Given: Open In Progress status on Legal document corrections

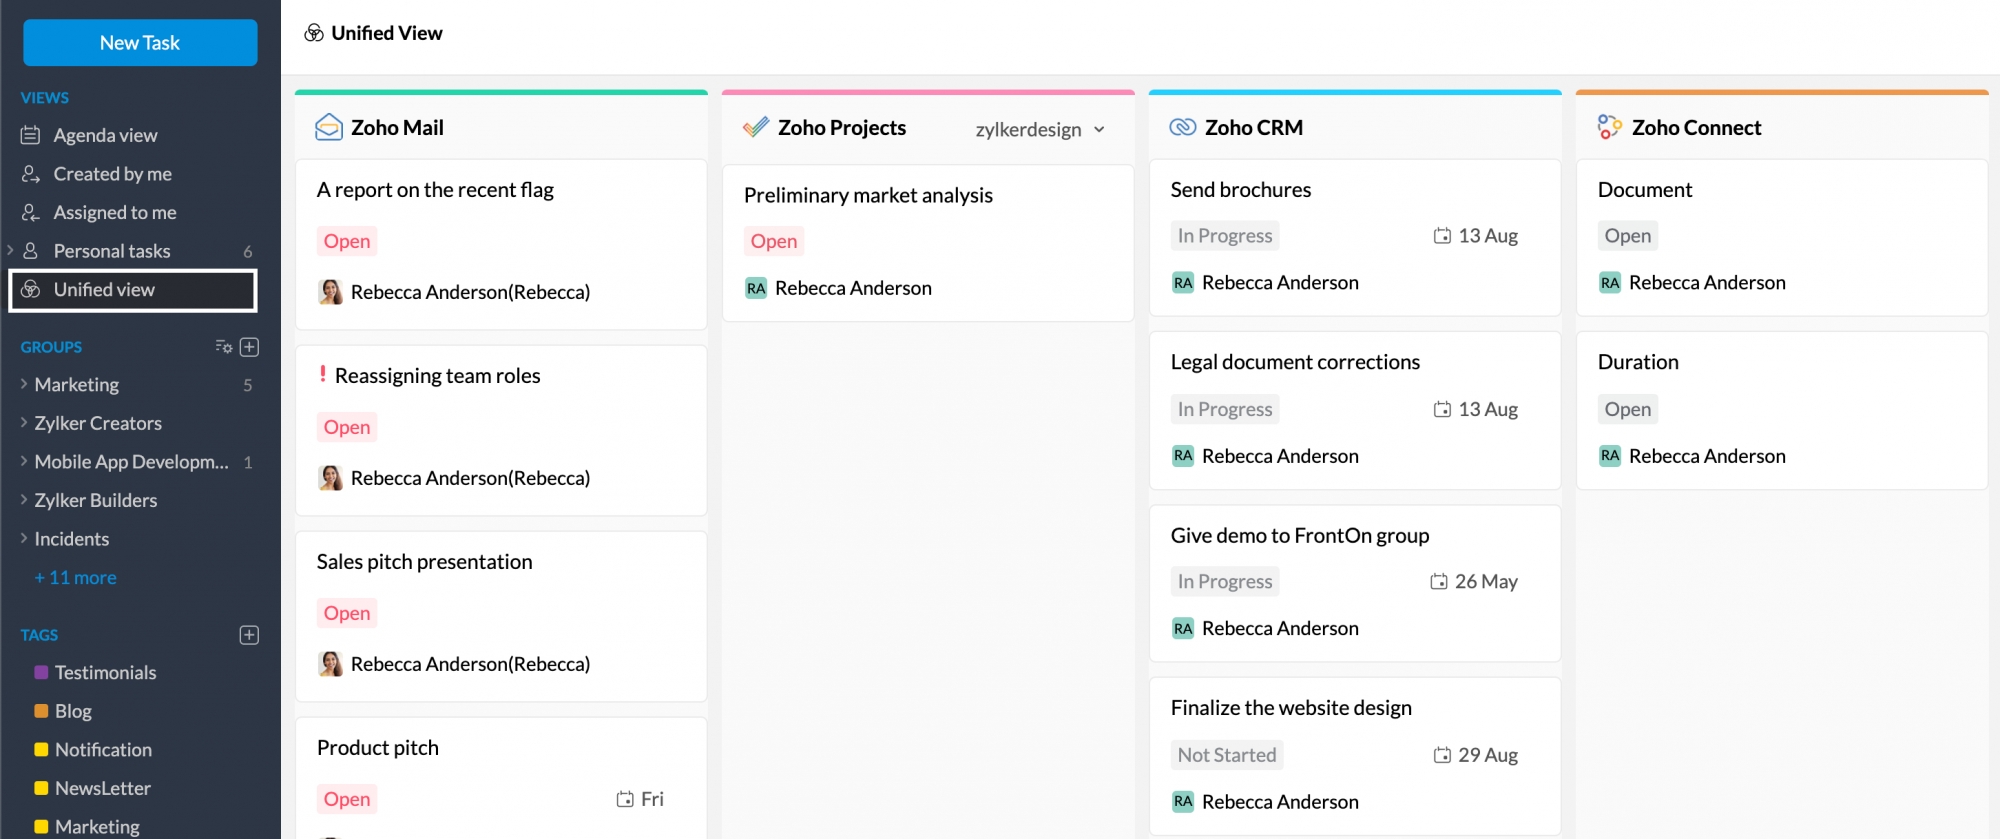Looking at the screenshot, I should pyautogui.click(x=1225, y=409).
